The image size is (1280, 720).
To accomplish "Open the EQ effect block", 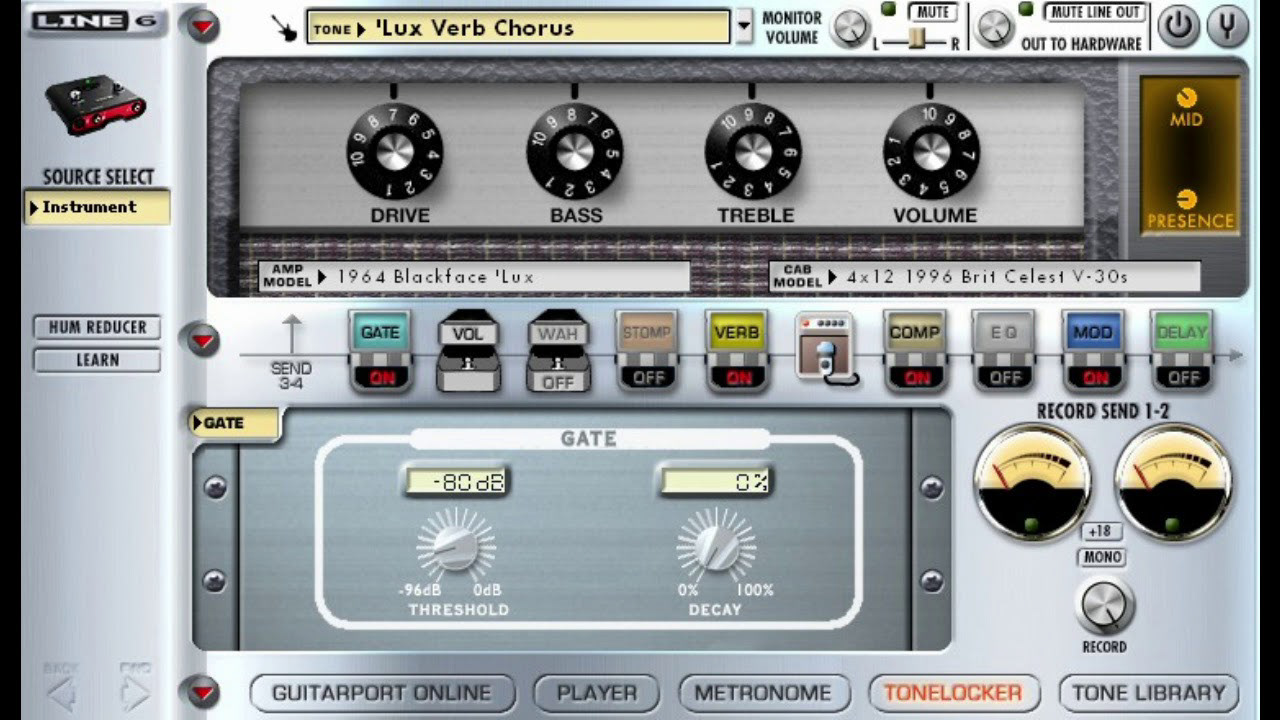I will tap(1003, 333).
